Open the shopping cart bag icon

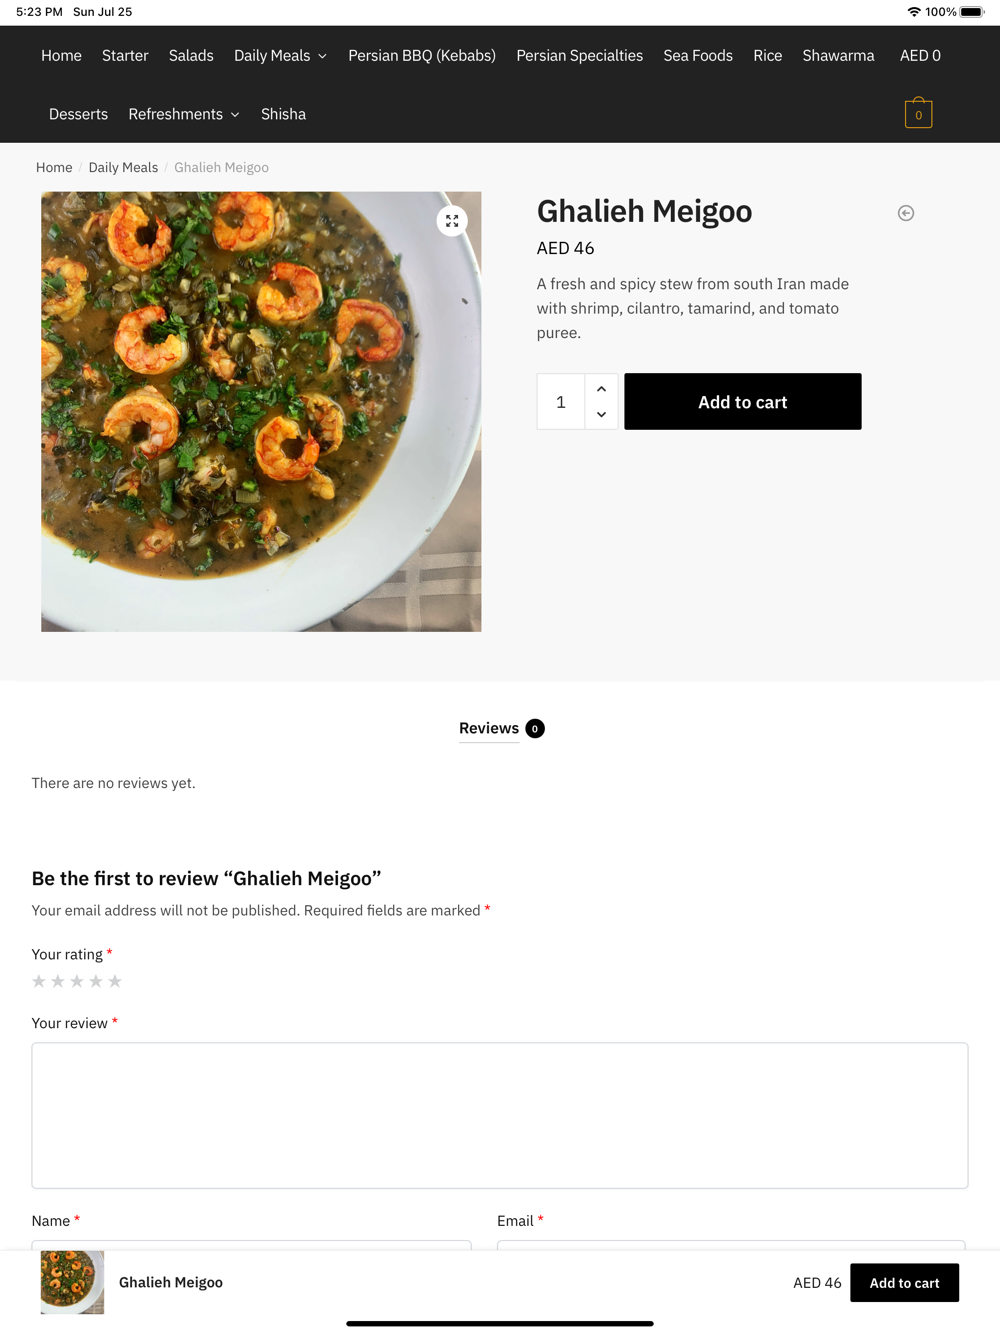pos(918,114)
